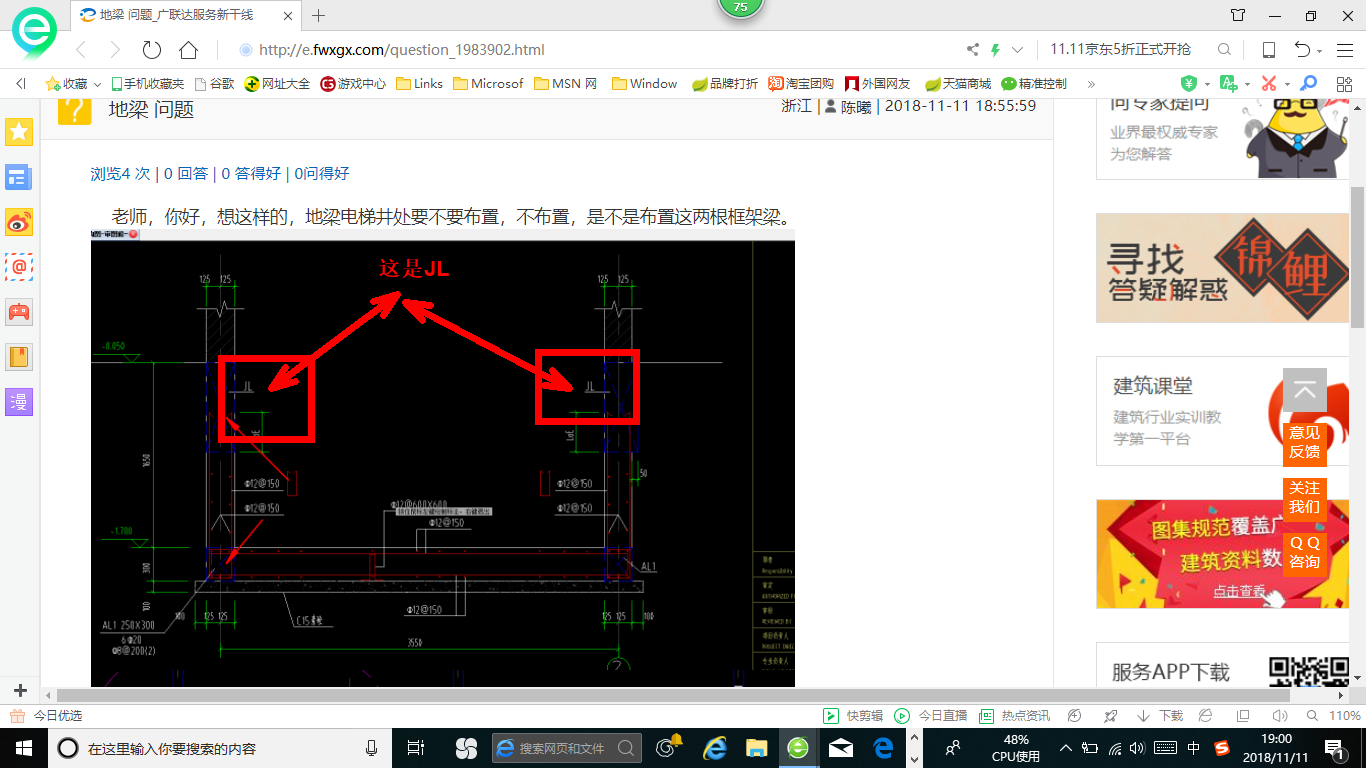Expand the dropdown arrow beside undo icon
1366x768 pixels.
point(1320,51)
